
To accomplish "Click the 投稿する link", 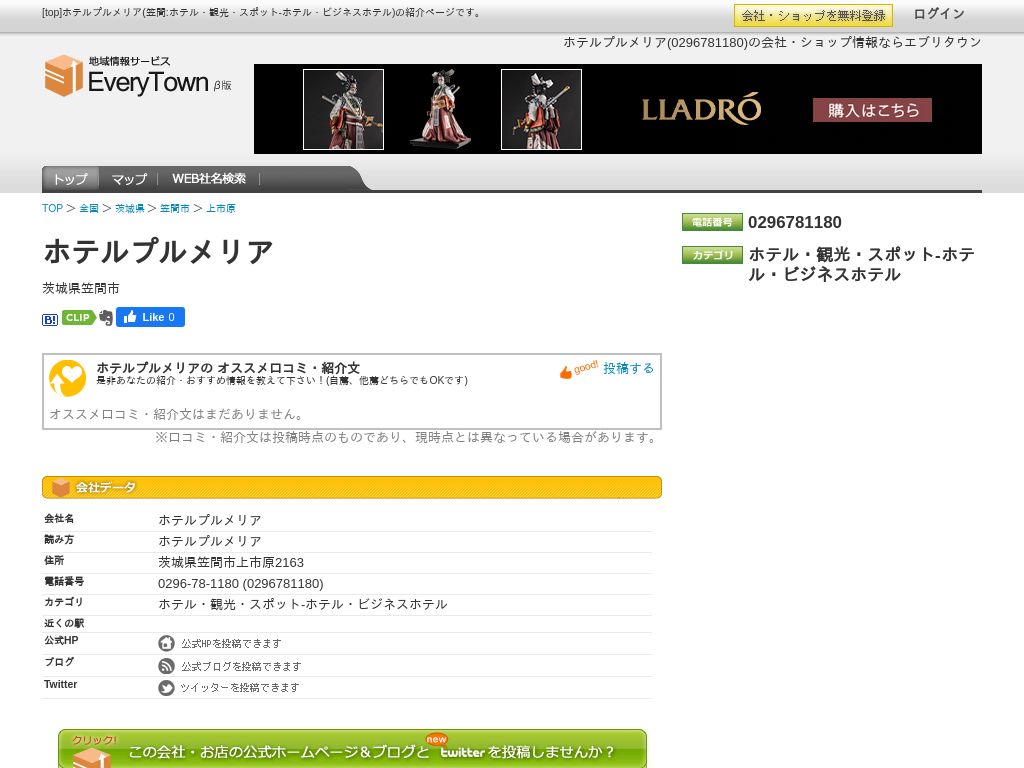I will [x=628, y=368].
